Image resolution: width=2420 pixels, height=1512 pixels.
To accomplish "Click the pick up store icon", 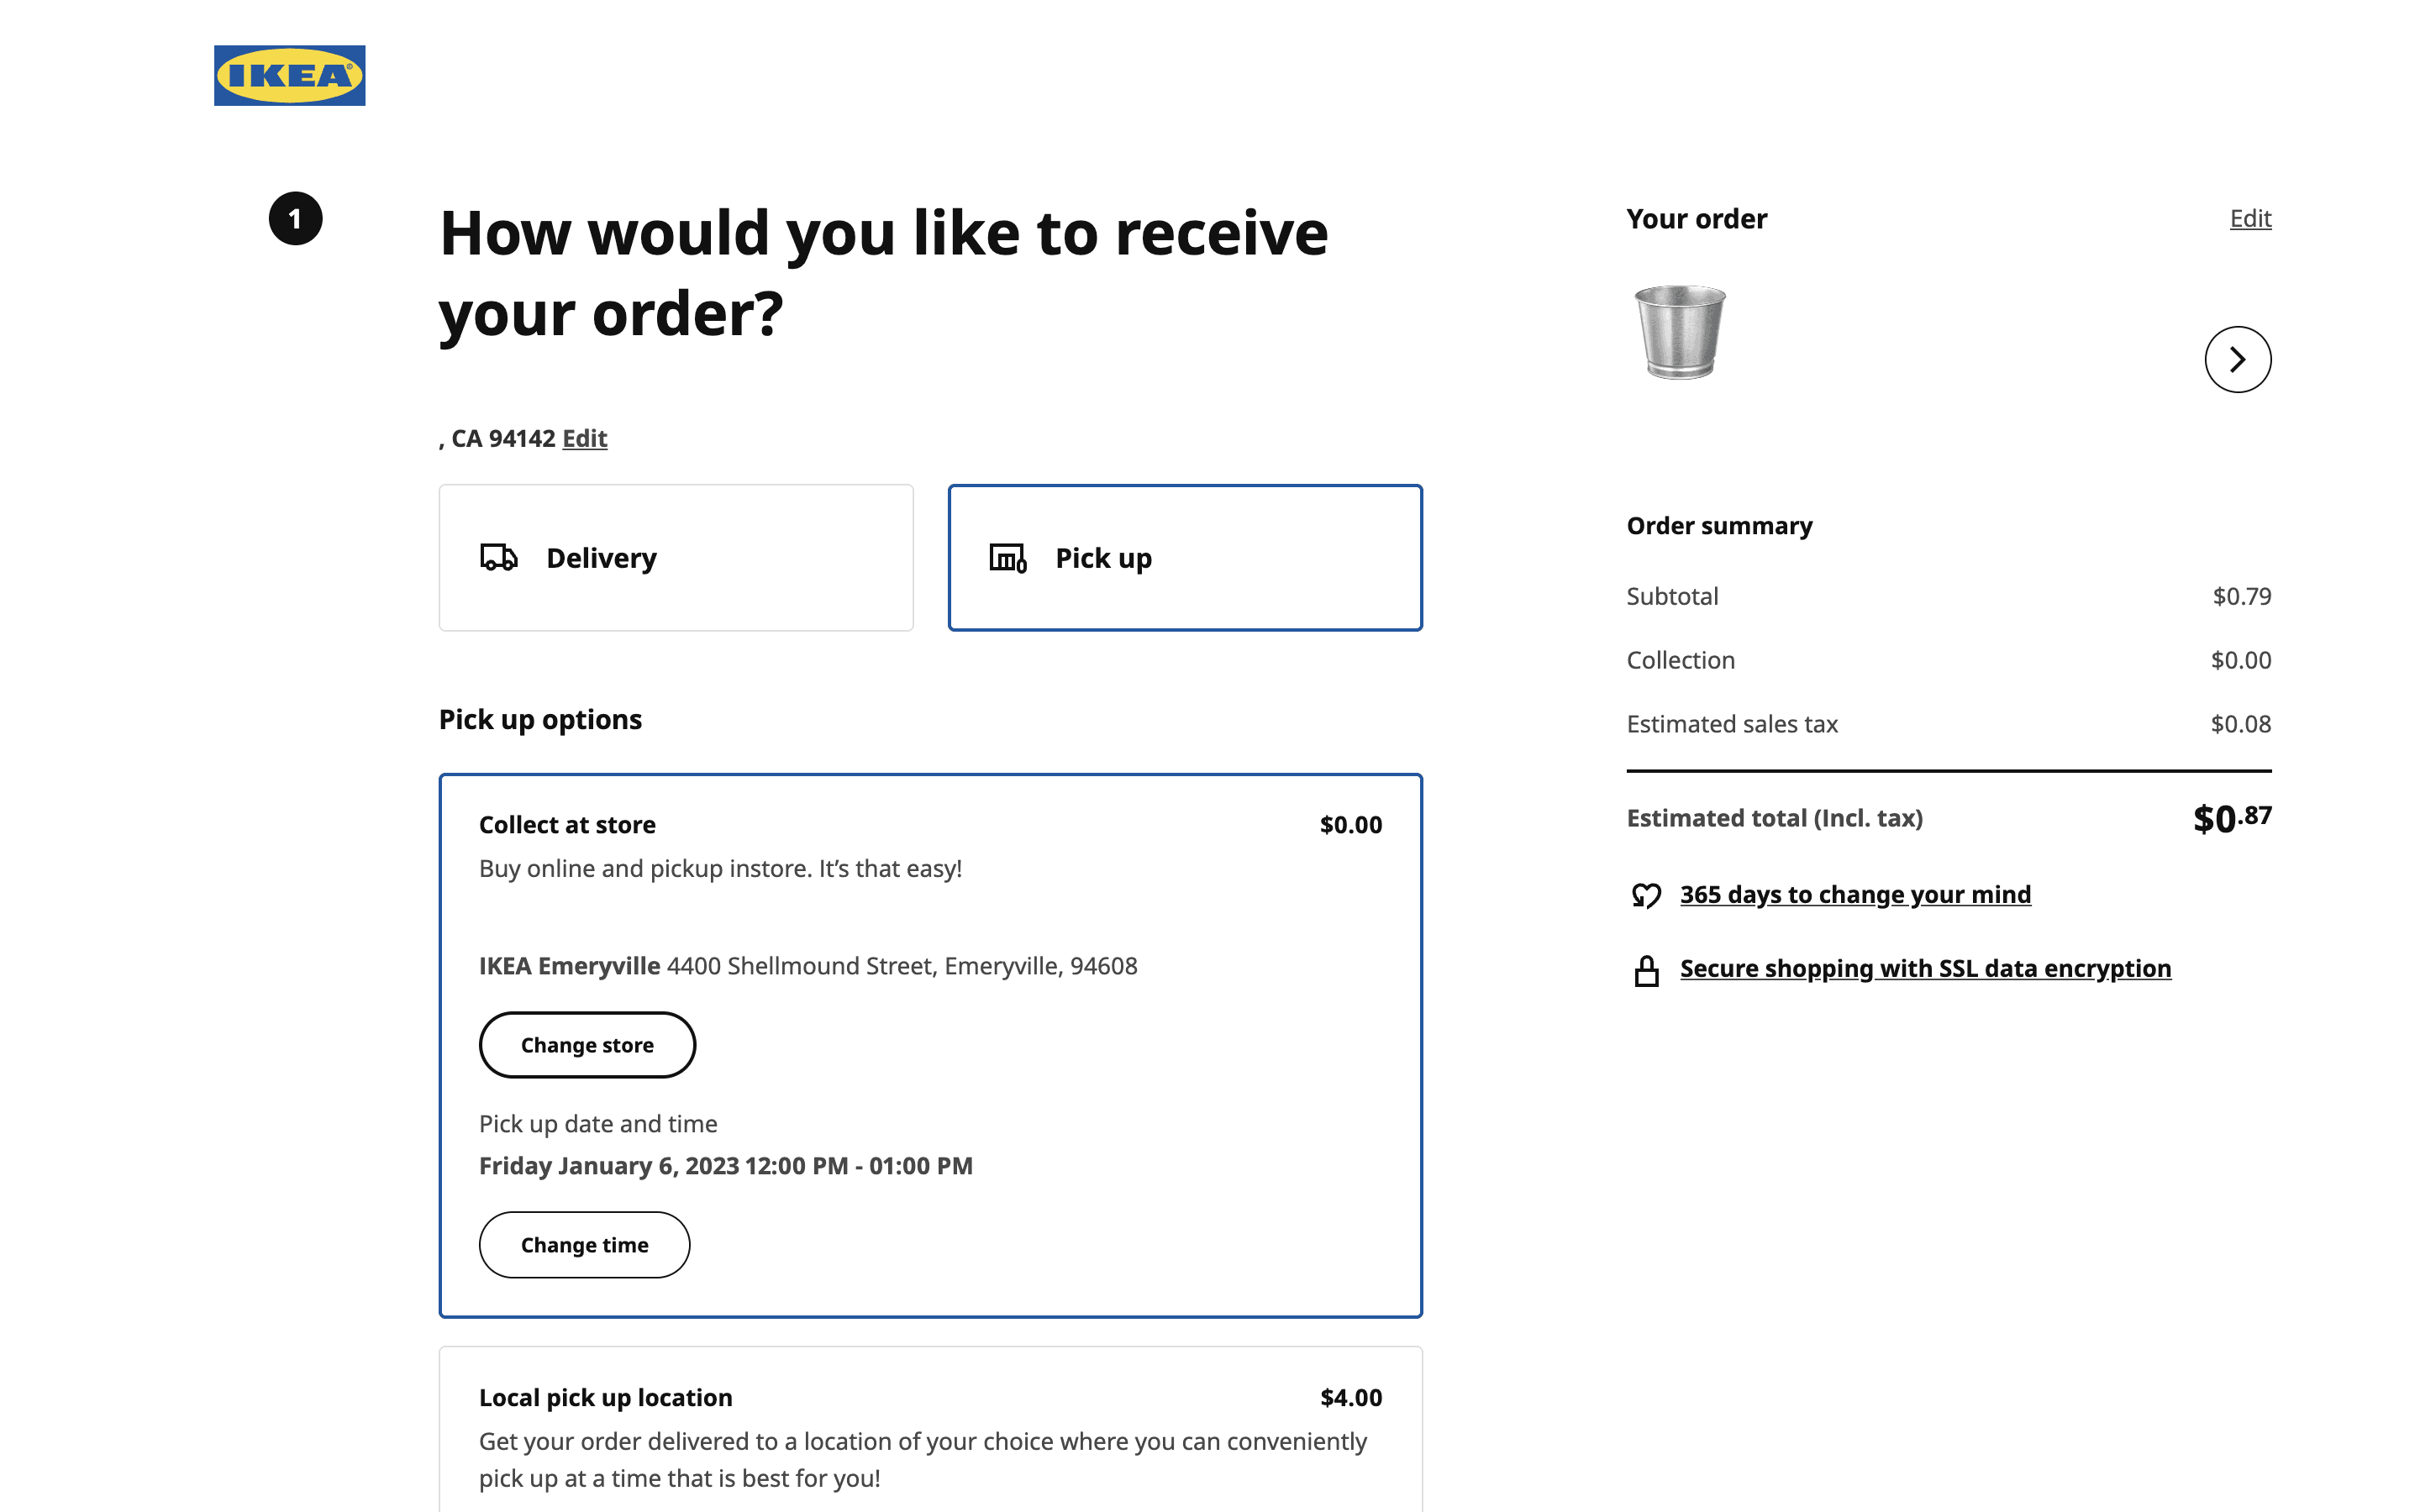I will (x=1007, y=557).
